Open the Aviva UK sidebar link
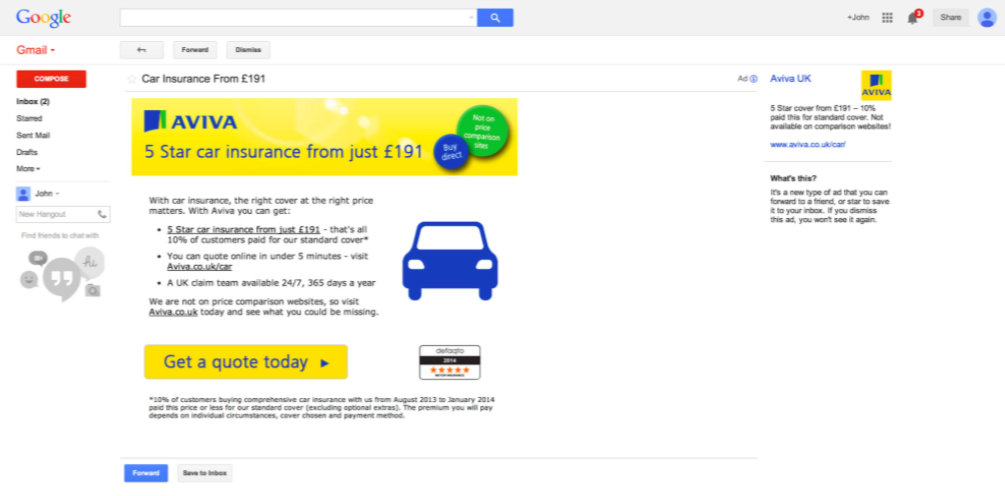 790,78
